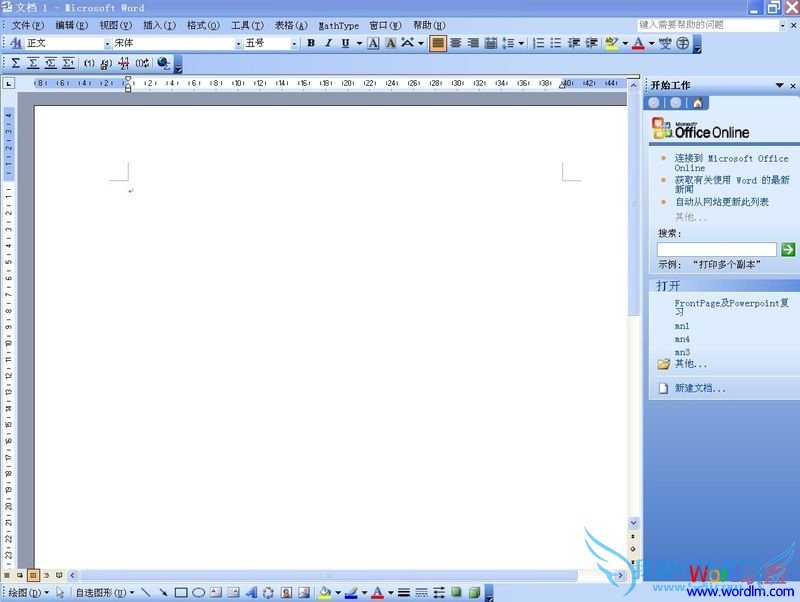Go to task pane home icon

[697, 103]
